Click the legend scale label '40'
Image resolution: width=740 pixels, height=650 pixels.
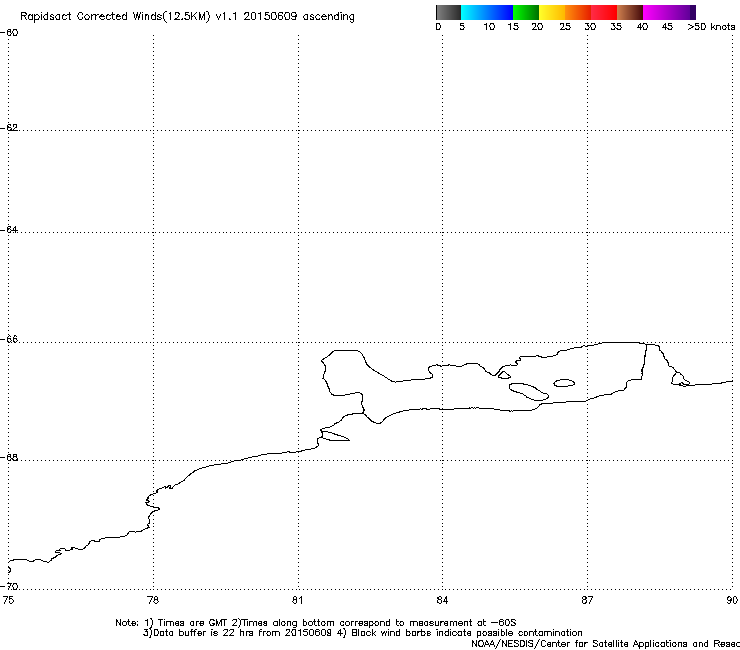coord(642,27)
